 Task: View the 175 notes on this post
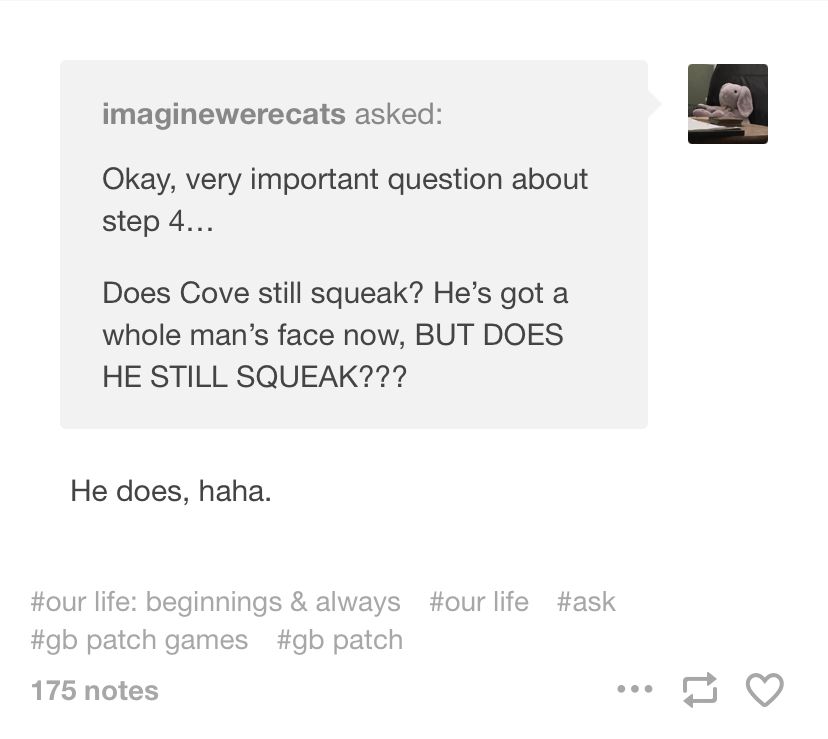tap(95, 690)
